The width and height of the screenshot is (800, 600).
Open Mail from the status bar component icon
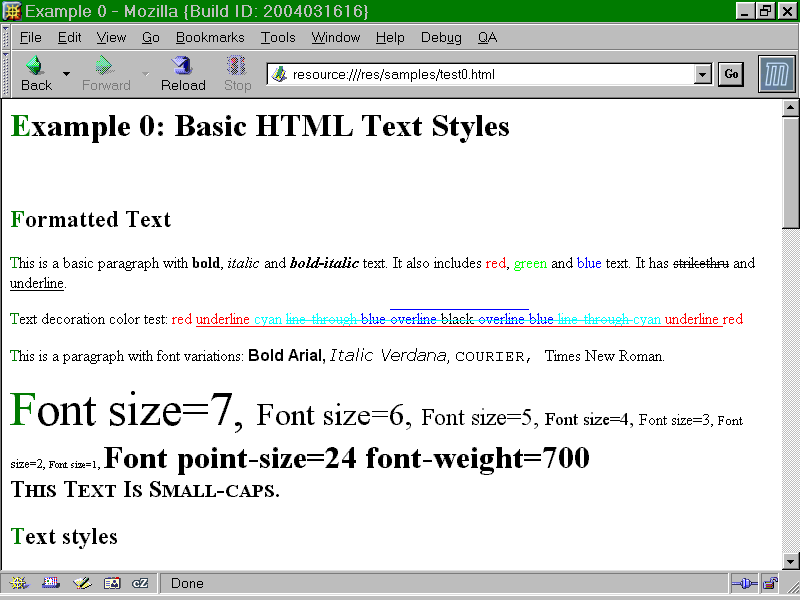coord(50,583)
